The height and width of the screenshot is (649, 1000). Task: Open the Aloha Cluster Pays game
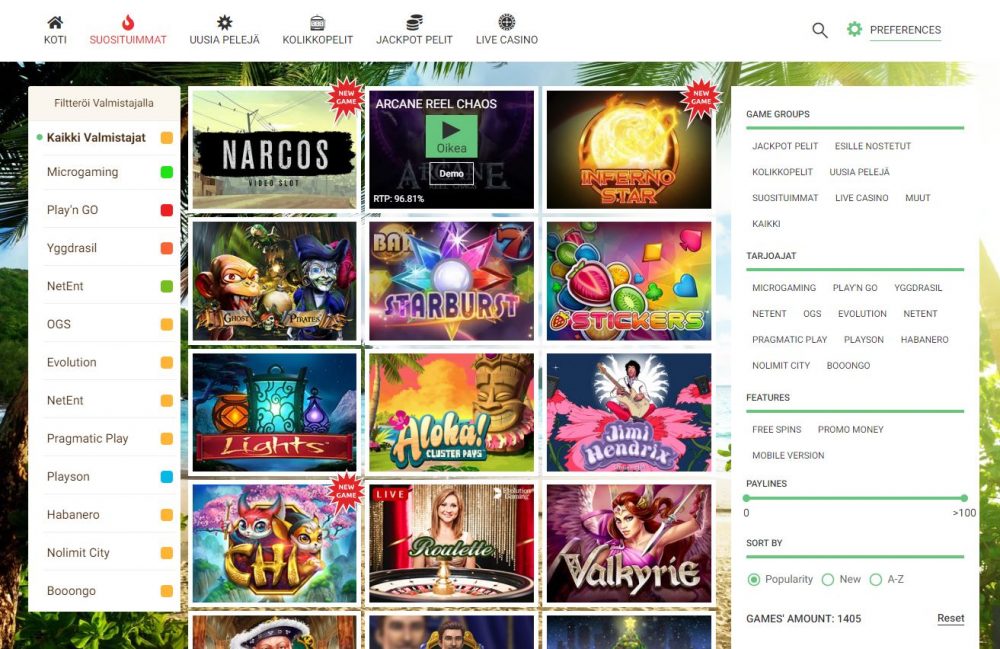click(x=452, y=412)
